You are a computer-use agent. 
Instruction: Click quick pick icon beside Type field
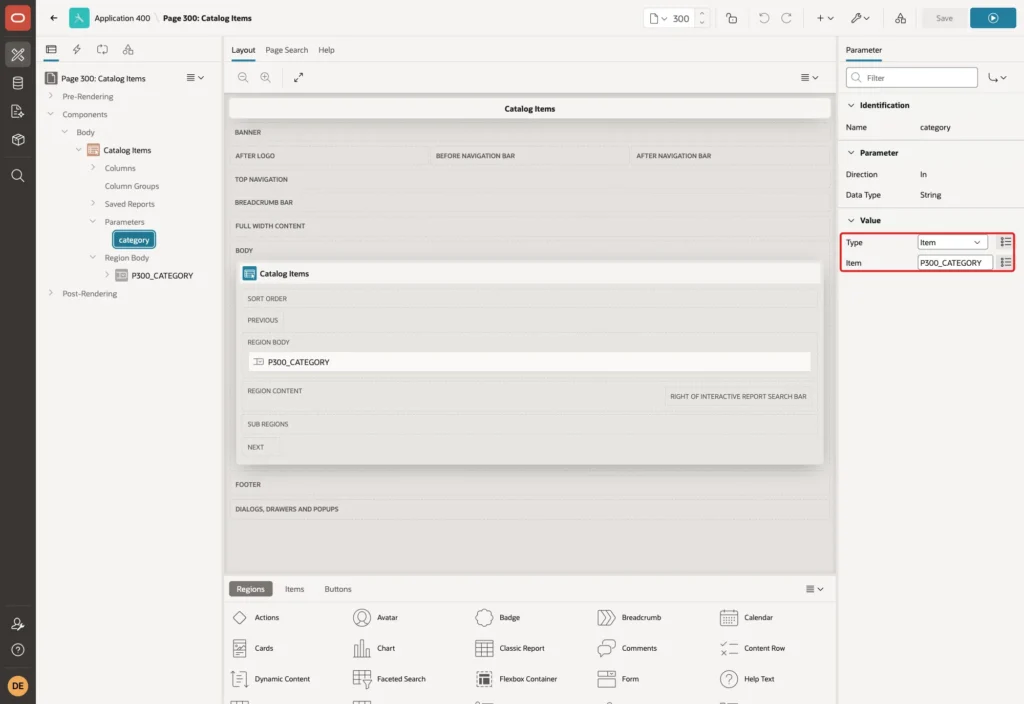[x=1006, y=242]
